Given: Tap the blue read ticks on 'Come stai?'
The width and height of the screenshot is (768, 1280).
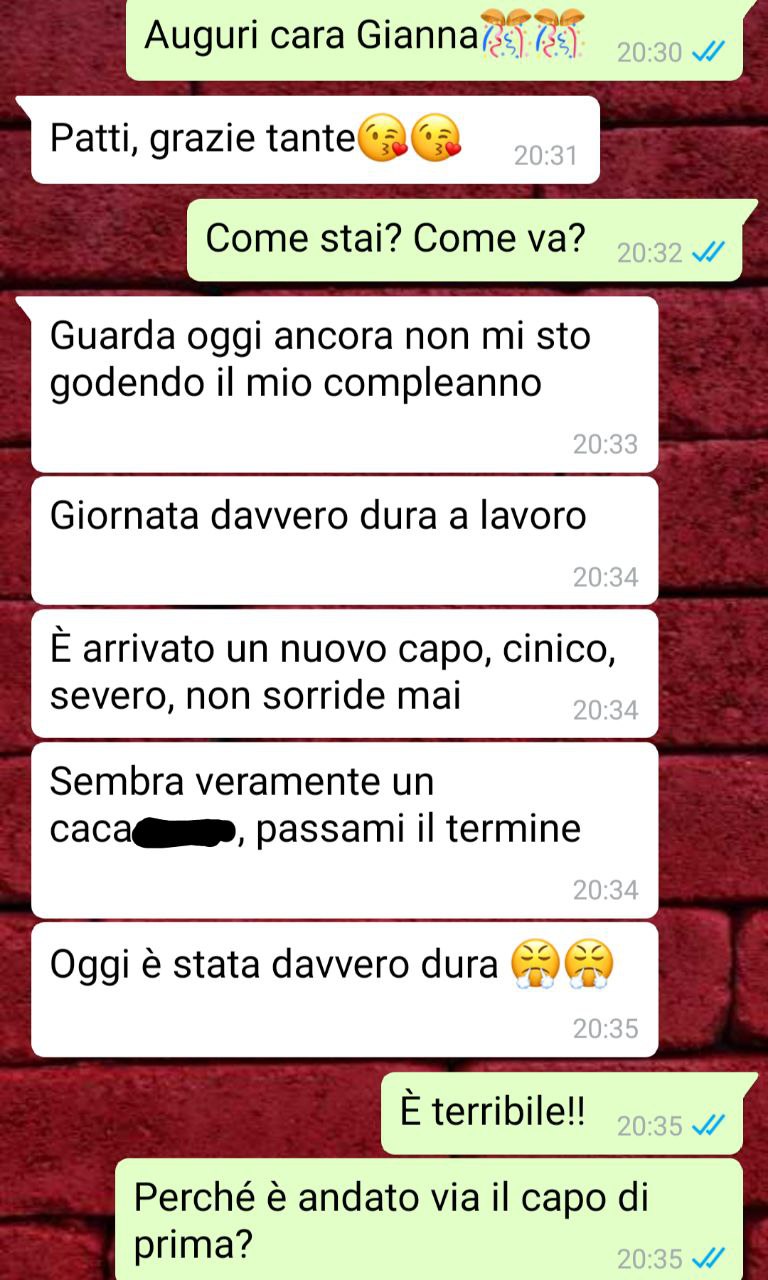Looking at the screenshot, I should (x=708, y=253).
